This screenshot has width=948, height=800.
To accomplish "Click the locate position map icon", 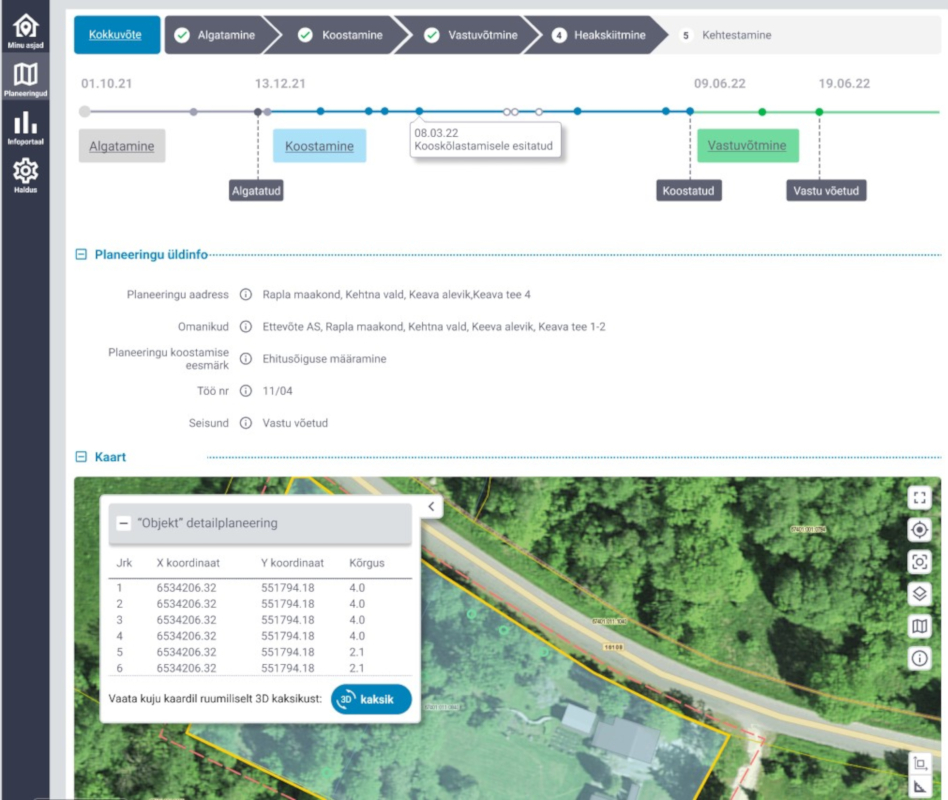I will [x=919, y=530].
